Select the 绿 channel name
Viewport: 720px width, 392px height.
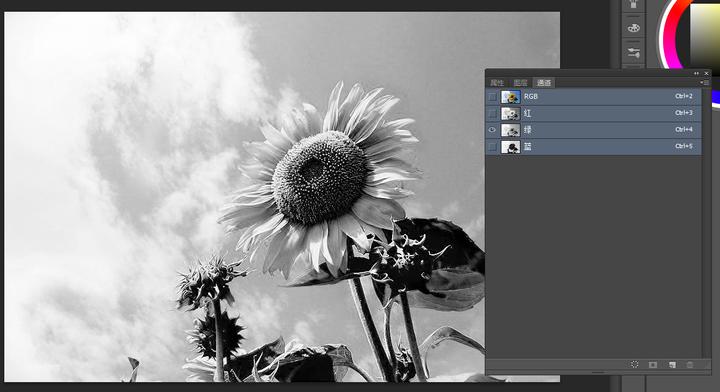(528, 130)
